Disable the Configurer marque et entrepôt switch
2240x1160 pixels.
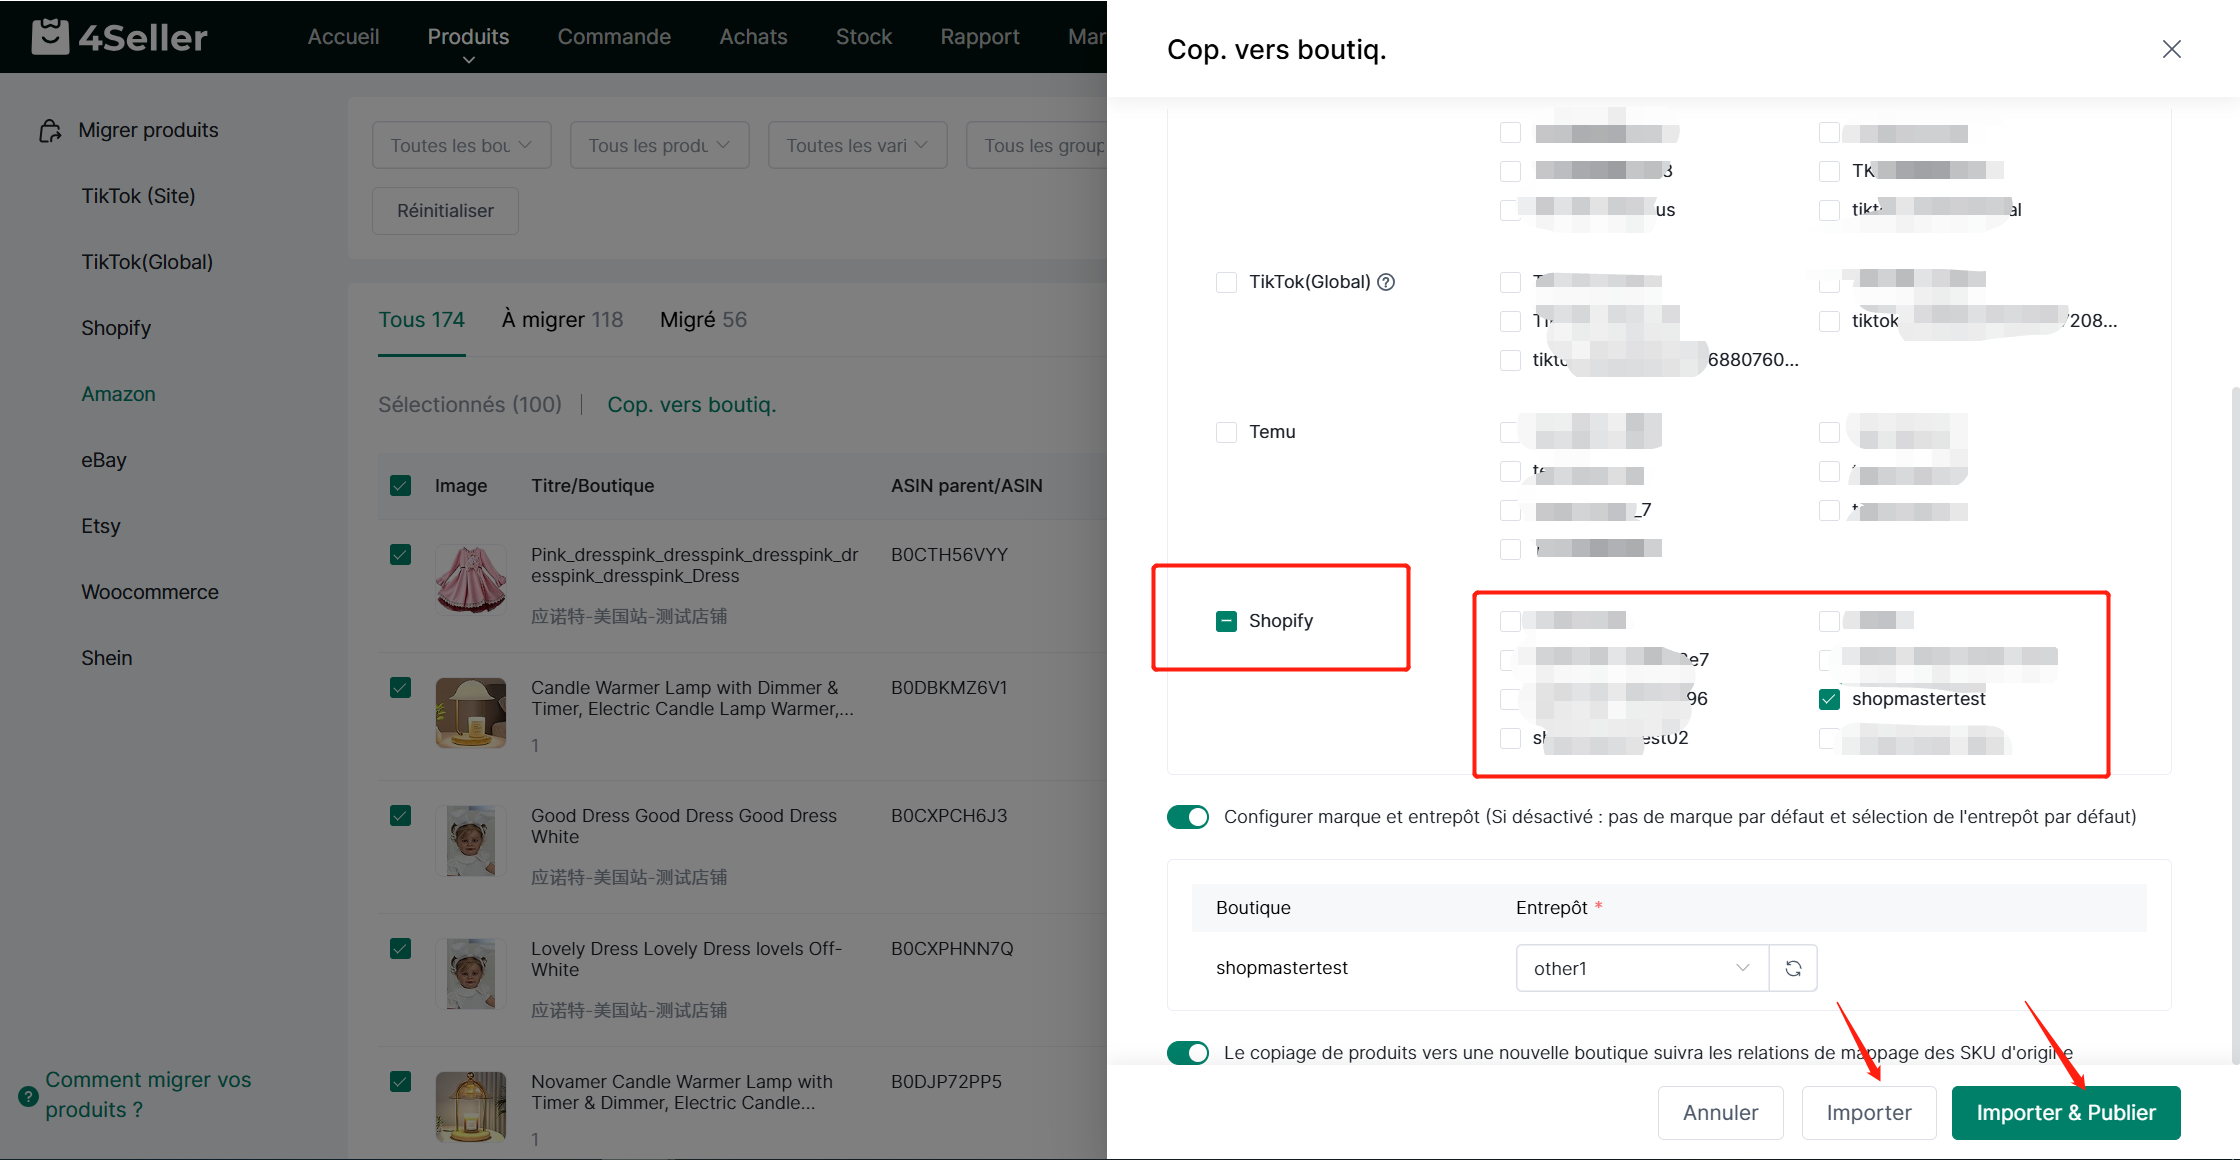click(1188, 817)
